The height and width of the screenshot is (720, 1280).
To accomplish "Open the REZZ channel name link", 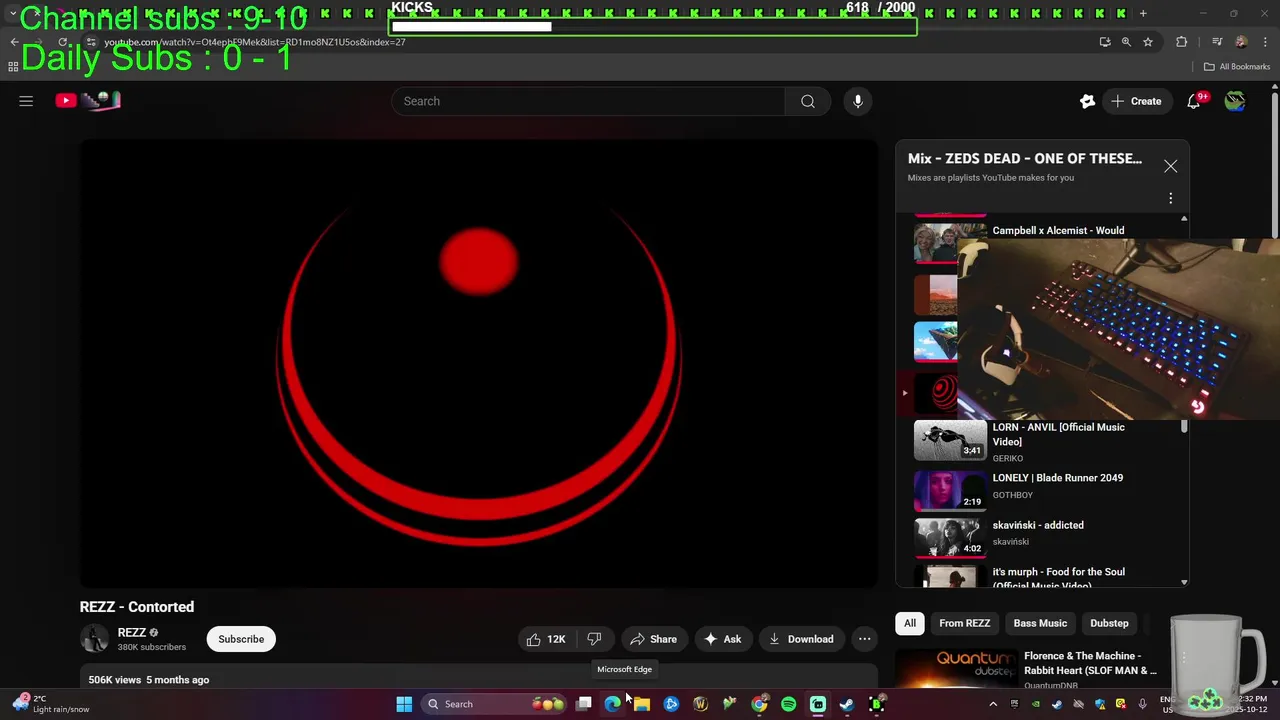I will click(132, 632).
